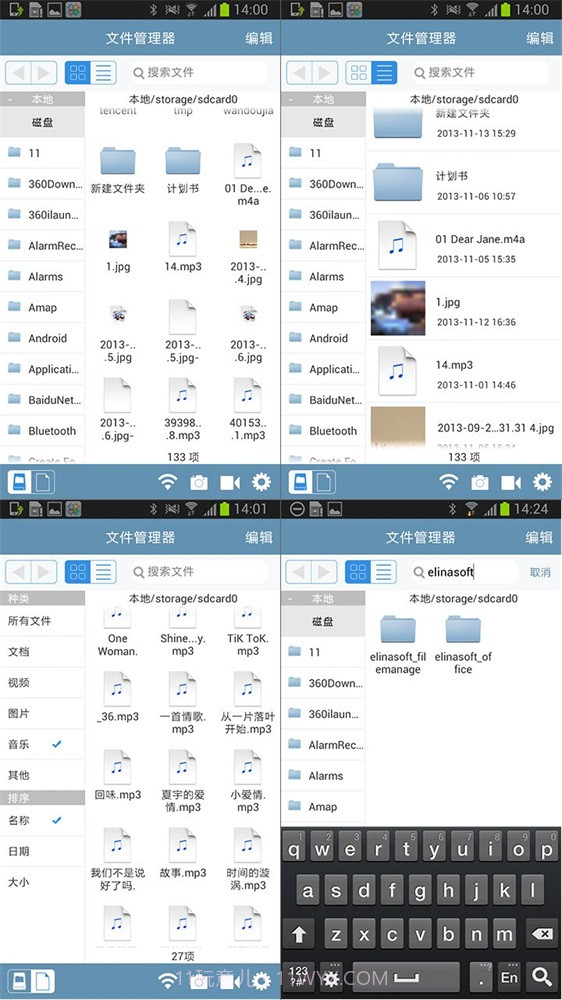
Task: Open elinasoft_office folder in search results
Action: click(x=463, y=645)
